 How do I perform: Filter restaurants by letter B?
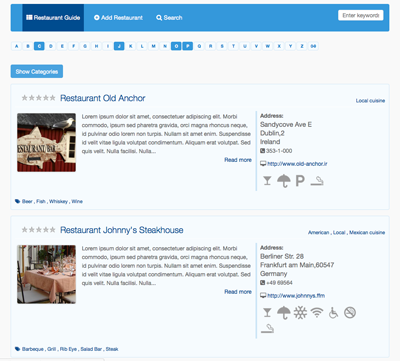point(28,46)
